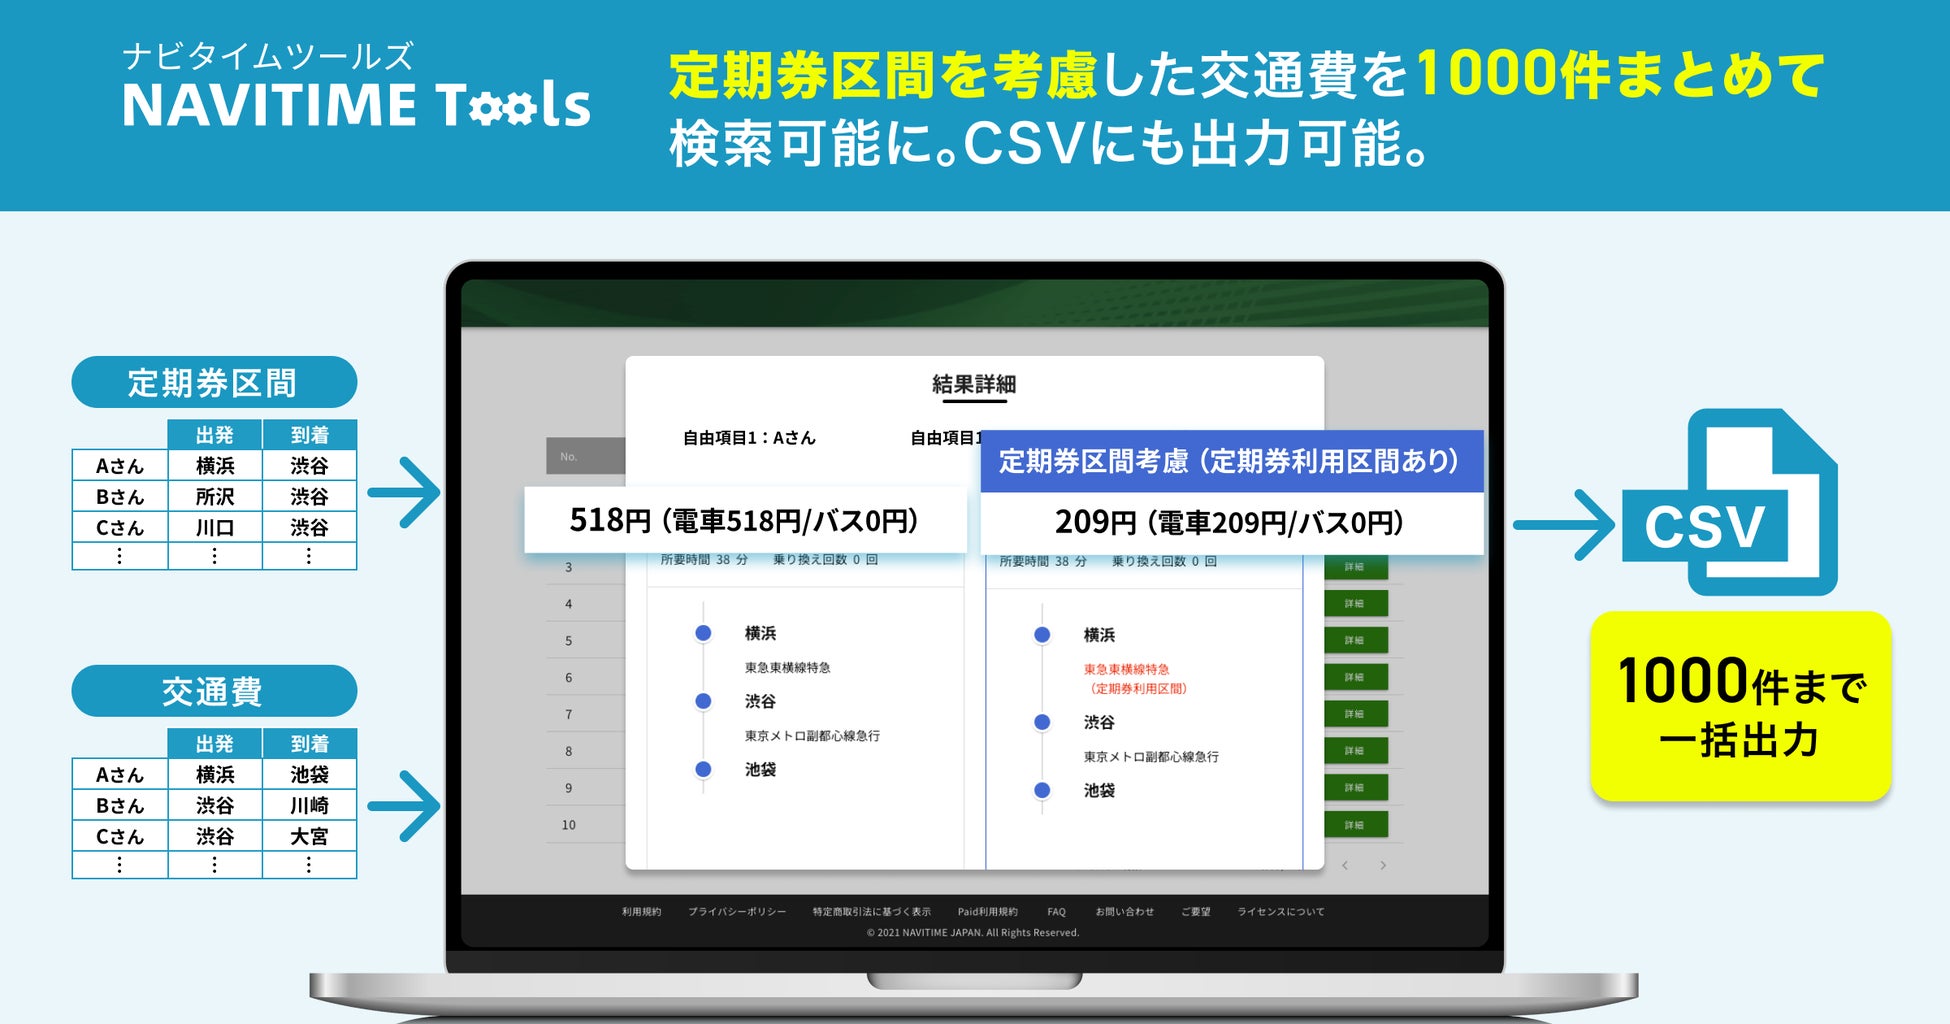Click the 池袋 station dot in the 209円 route

[1042, 790]
